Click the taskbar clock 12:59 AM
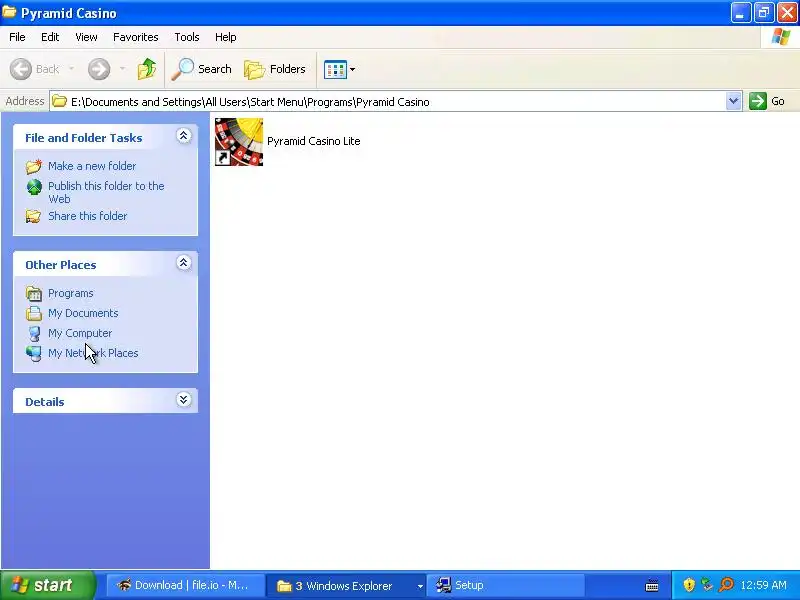This screenshot has height=600, width=800. tap(763, 585)
